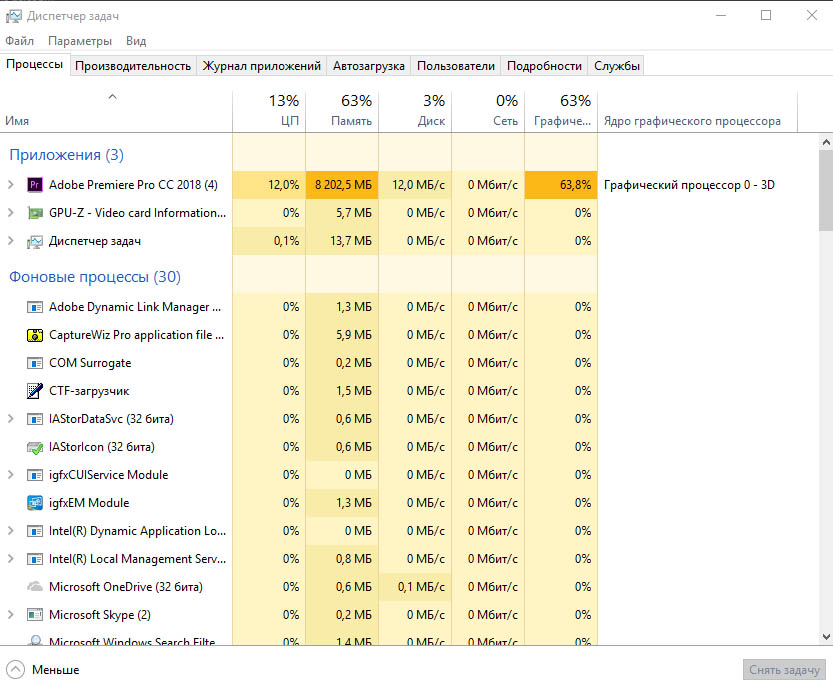Image resolution: width=833 pixels, height=692 pixels.
Task: Expand the Microsoft Skype (2) group
Action: pos(11,615)
